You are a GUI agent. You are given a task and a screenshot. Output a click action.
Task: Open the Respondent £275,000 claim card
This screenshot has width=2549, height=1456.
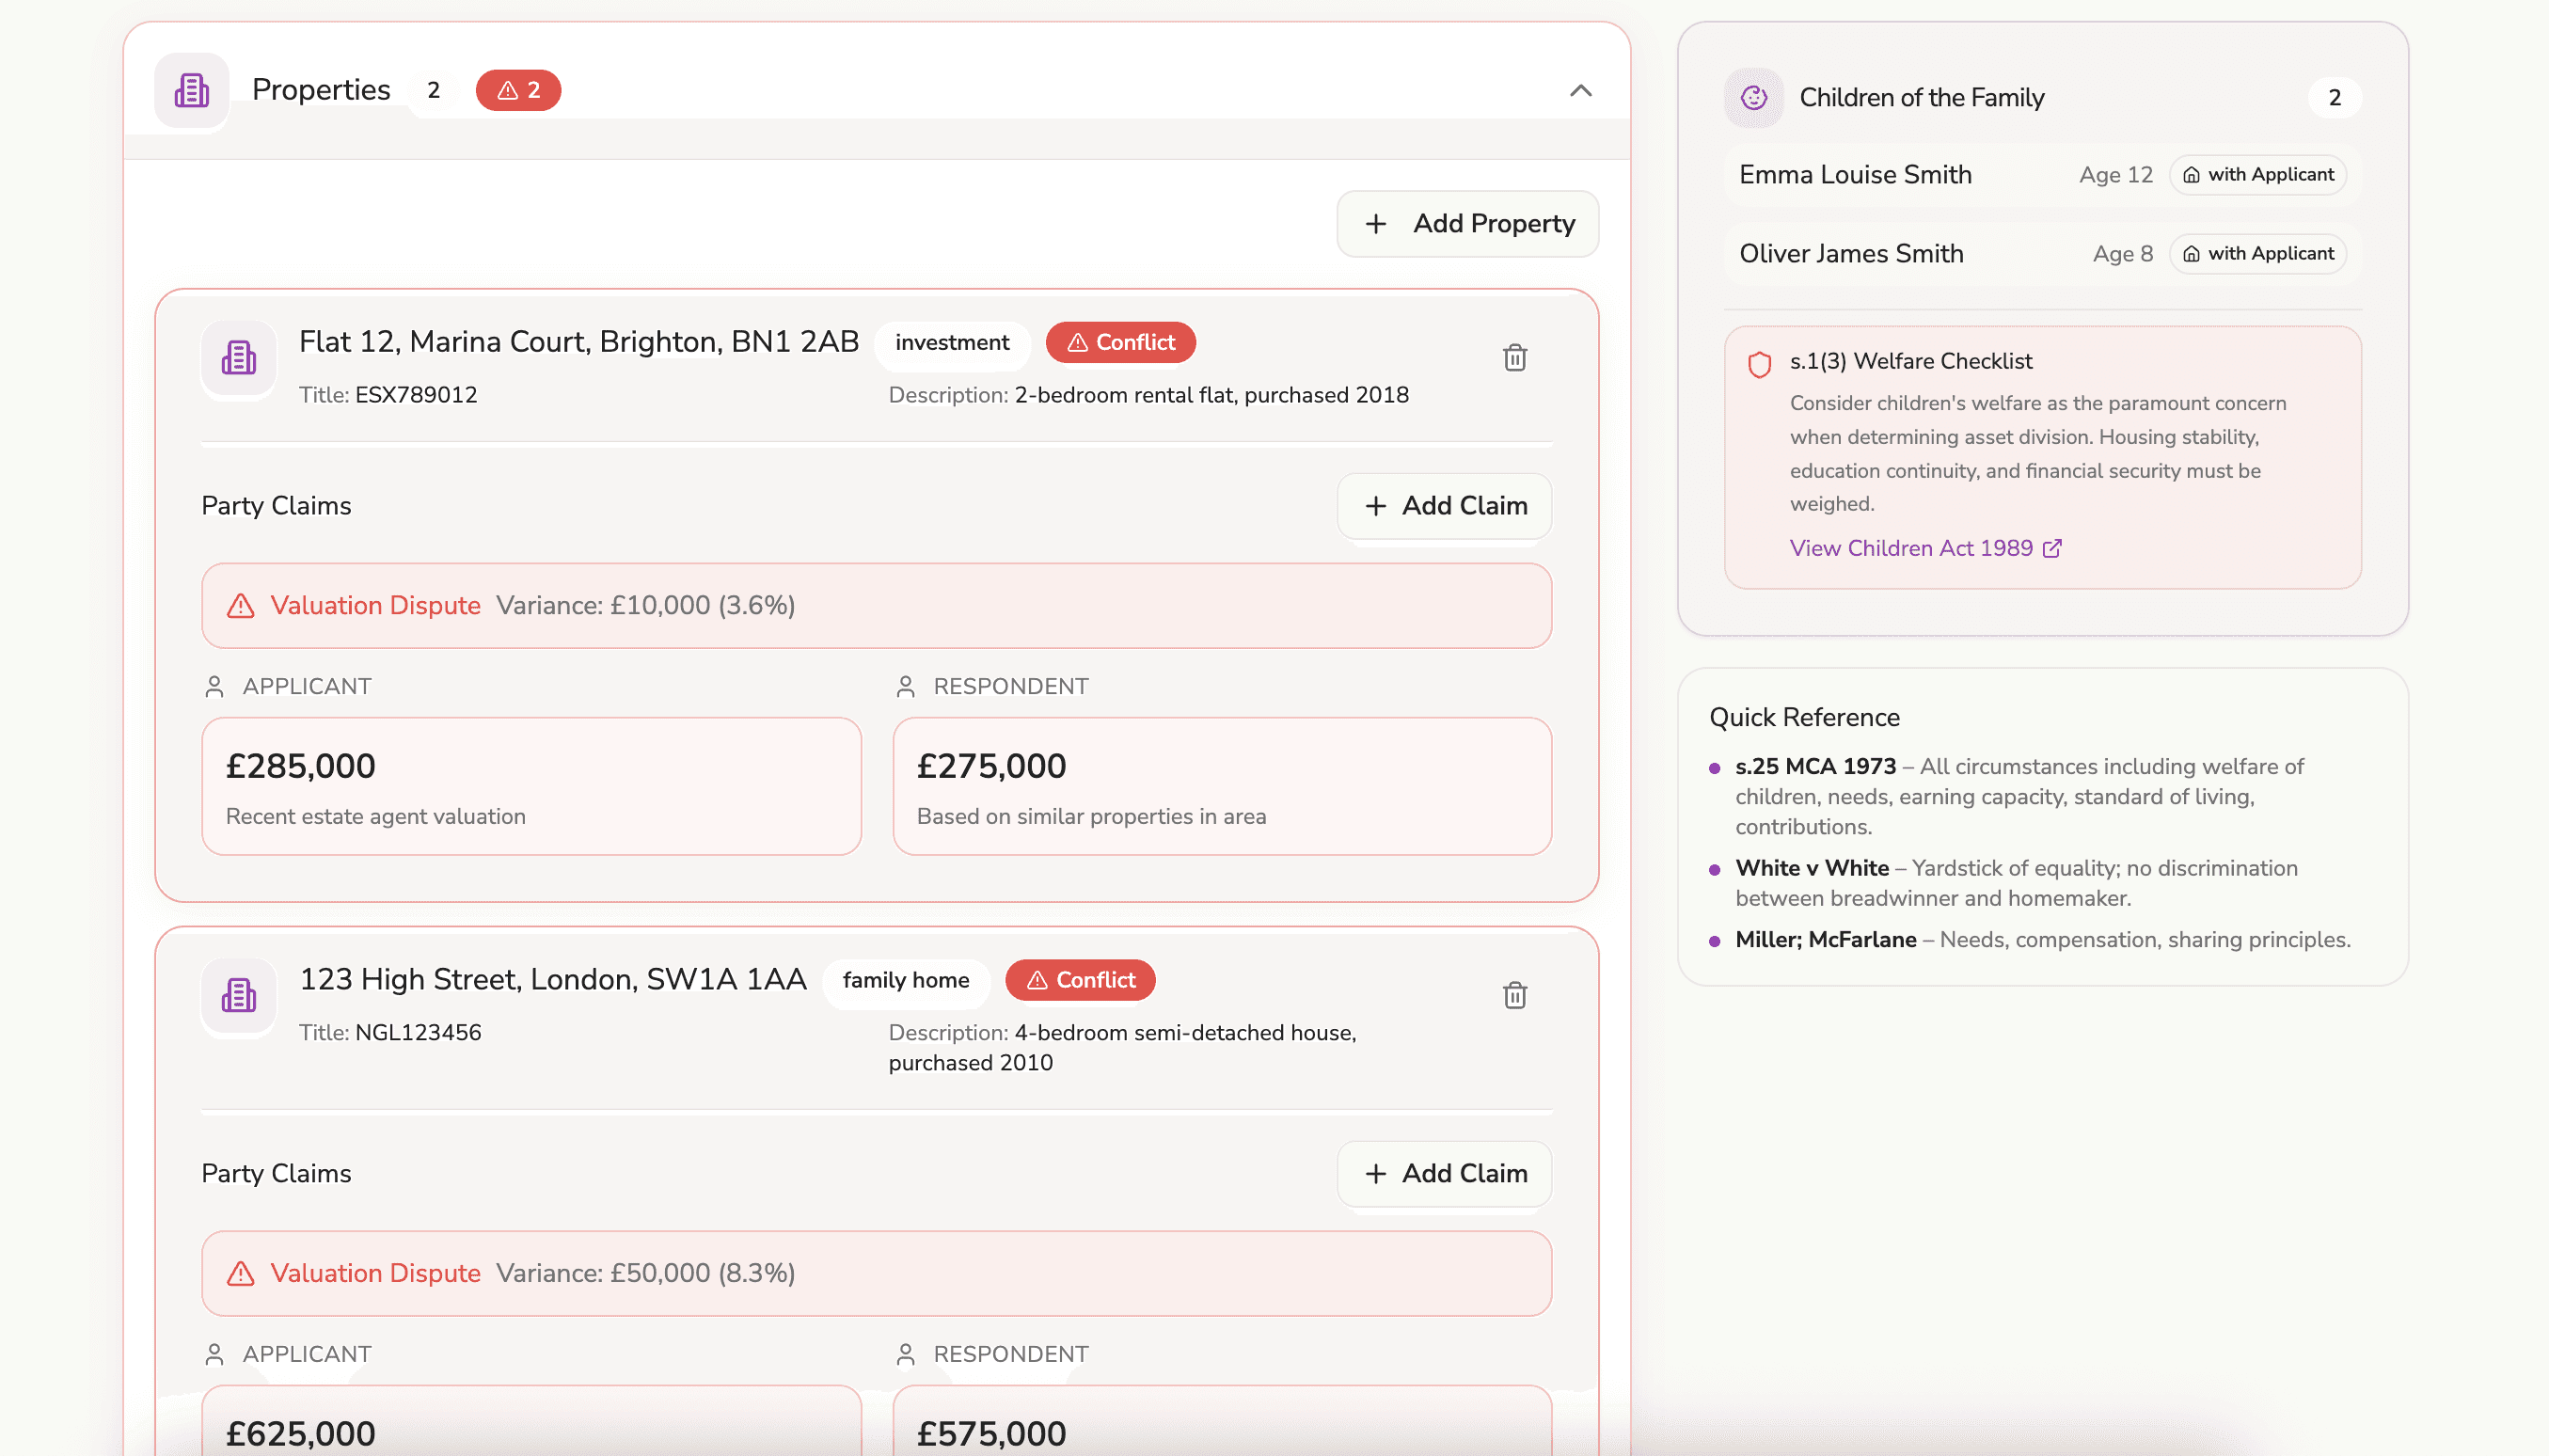[1221, 786]
